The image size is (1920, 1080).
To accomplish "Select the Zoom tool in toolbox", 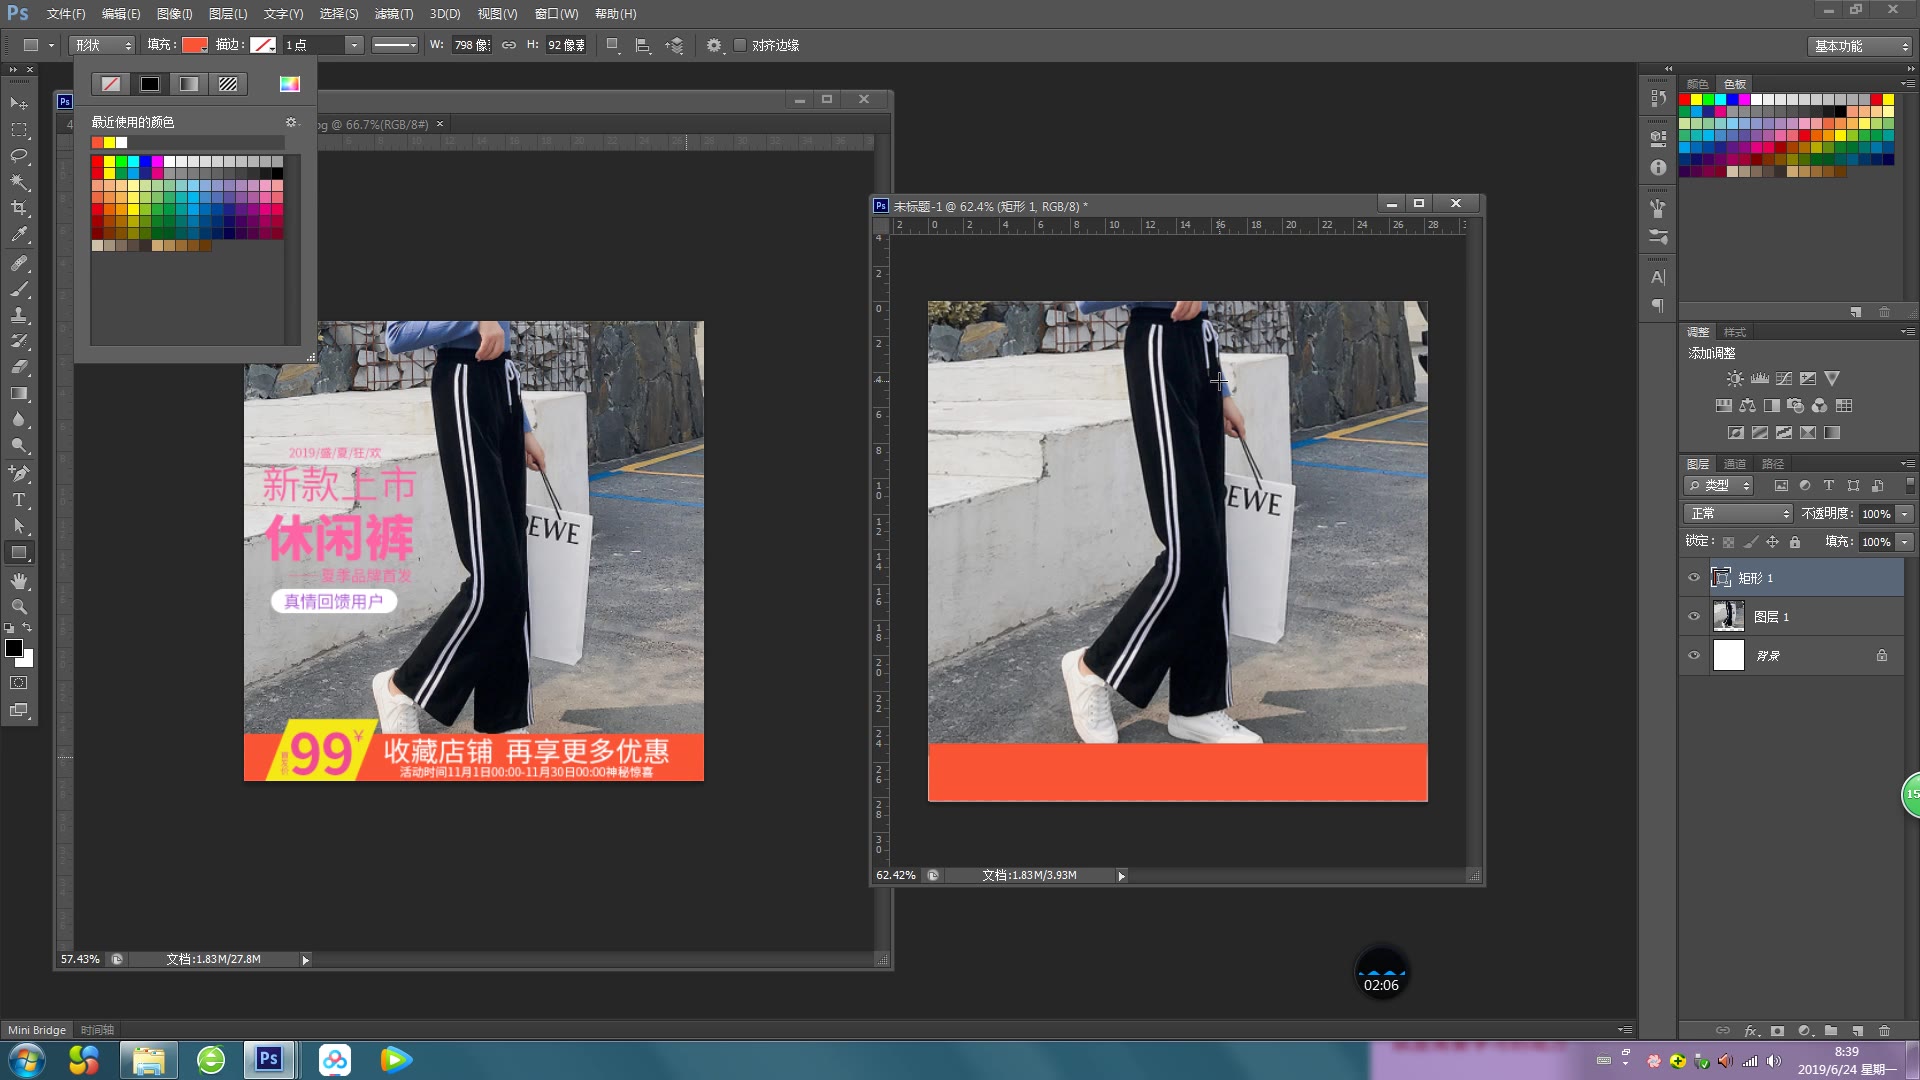I will (x=19, y=607).
